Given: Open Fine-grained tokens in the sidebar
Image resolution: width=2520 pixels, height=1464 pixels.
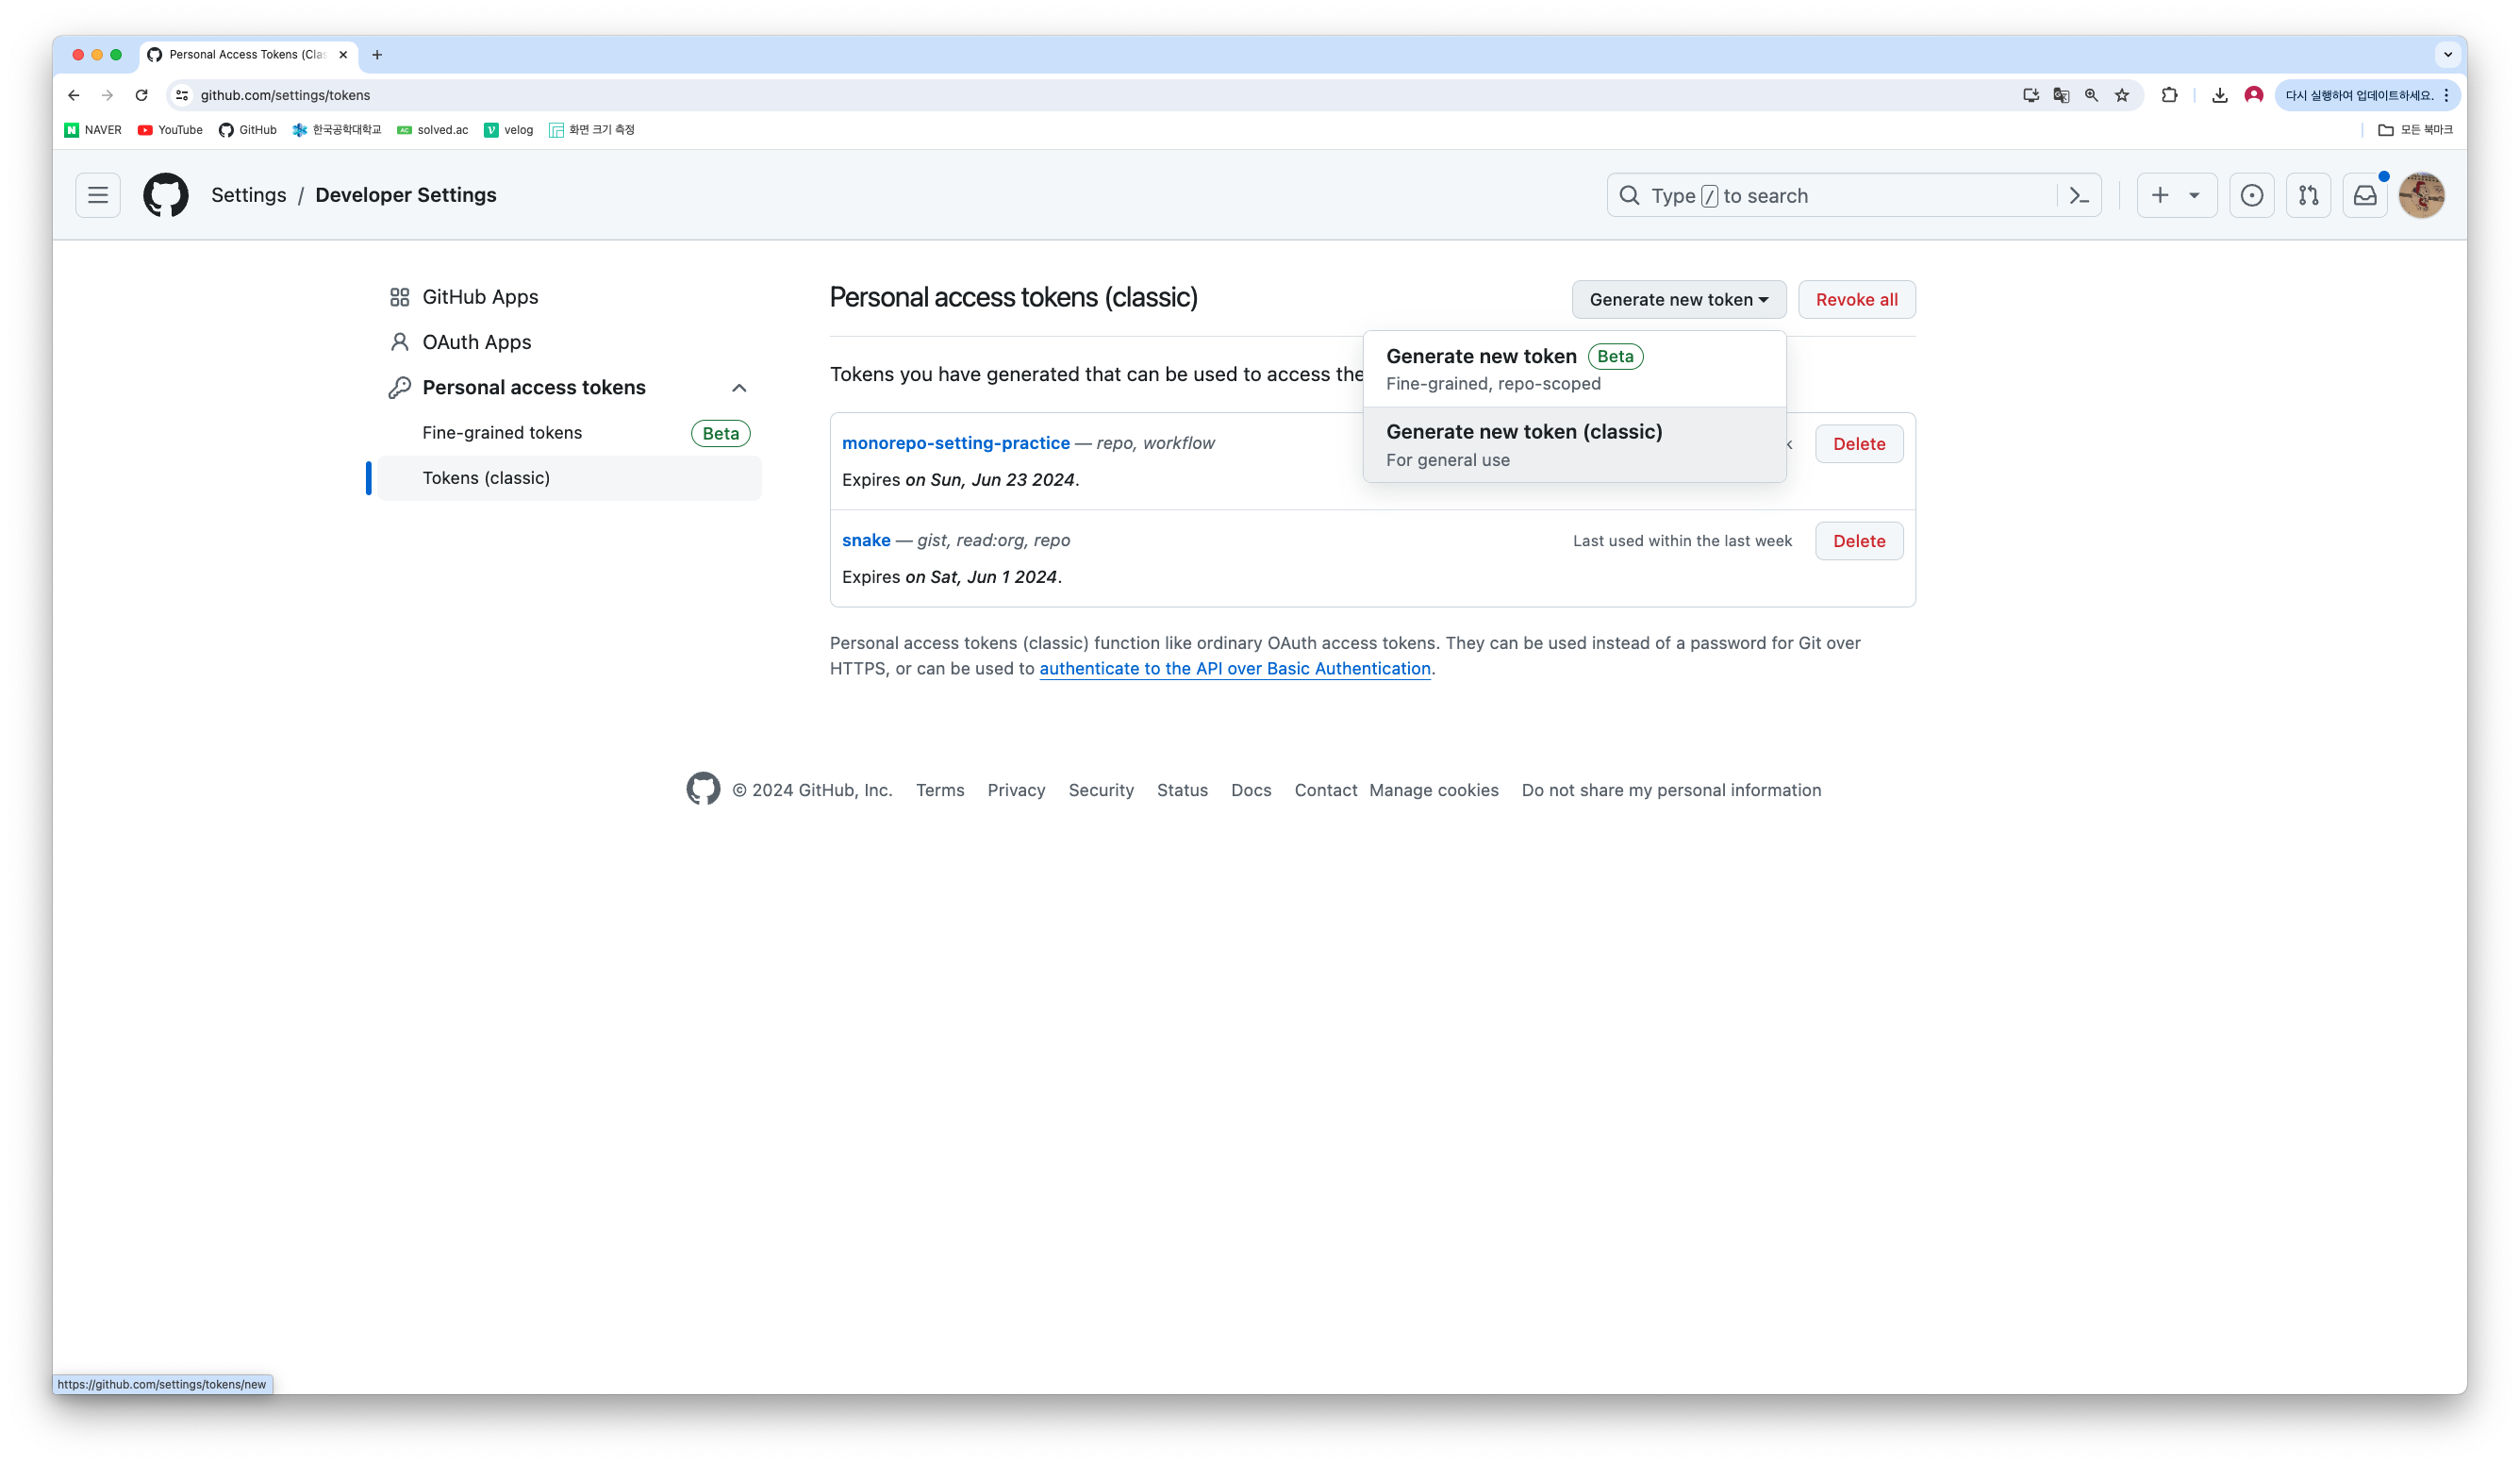Looking at the screenshot, I should coord(502,433).
